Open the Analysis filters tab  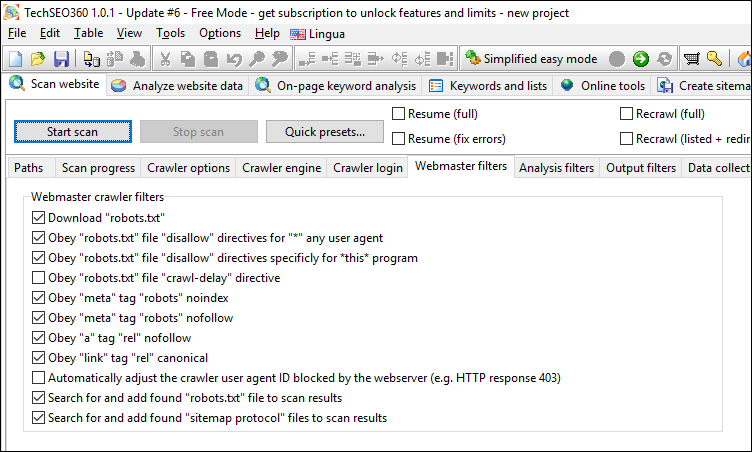pyautogui.click(x=556, y=168)
